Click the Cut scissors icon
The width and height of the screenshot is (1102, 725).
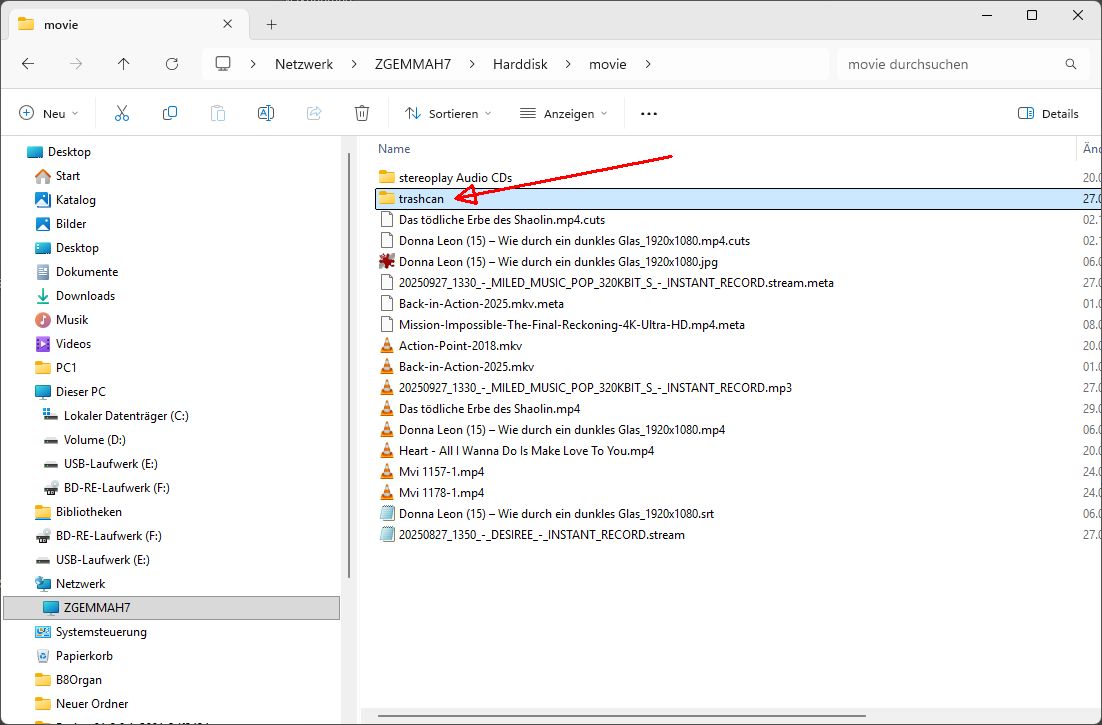[122, 114]
